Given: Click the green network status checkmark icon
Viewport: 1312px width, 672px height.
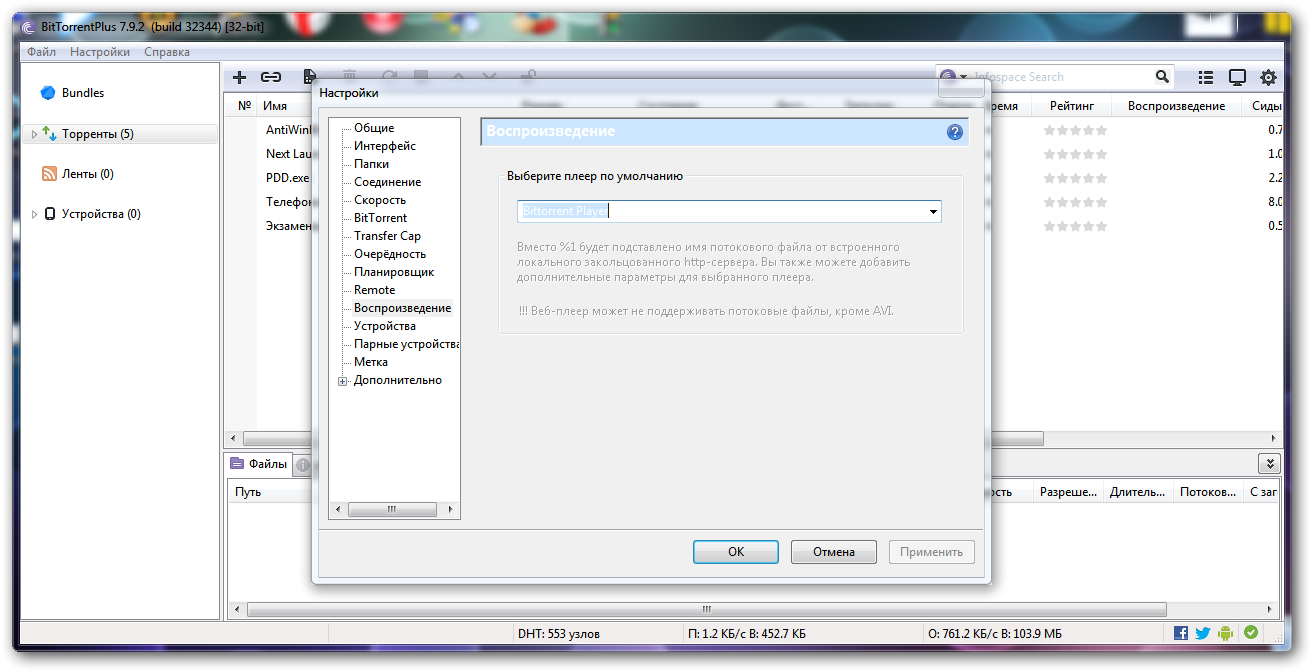Looking at the screenshot, I should coord(1250,633).
